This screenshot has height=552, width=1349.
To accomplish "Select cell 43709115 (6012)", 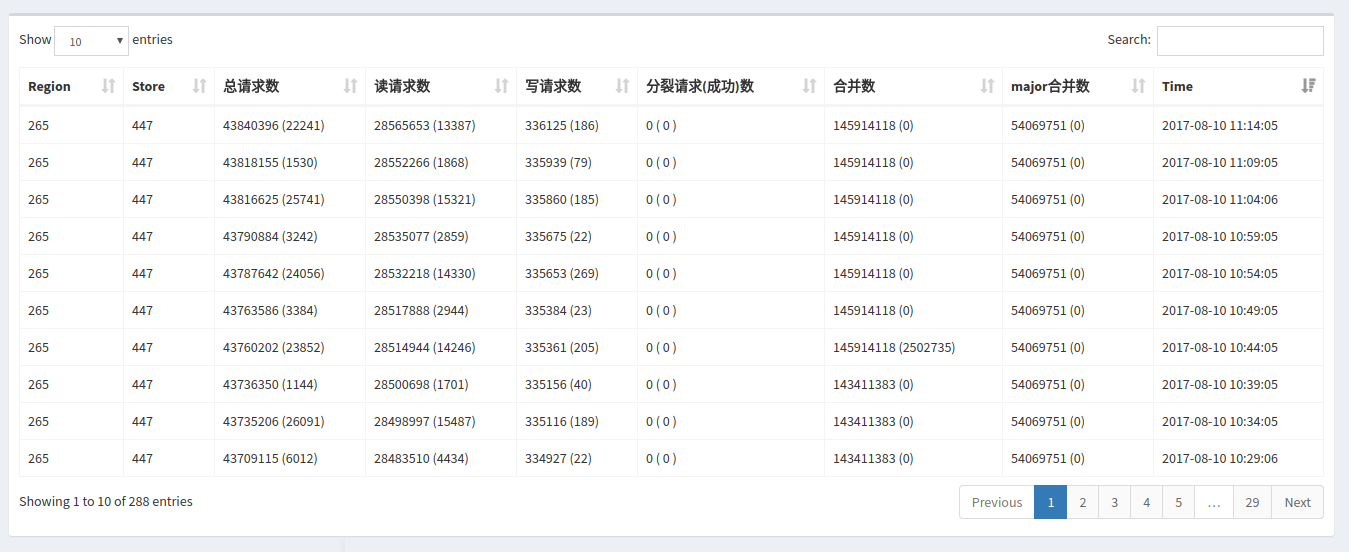I will coord(270,458).
